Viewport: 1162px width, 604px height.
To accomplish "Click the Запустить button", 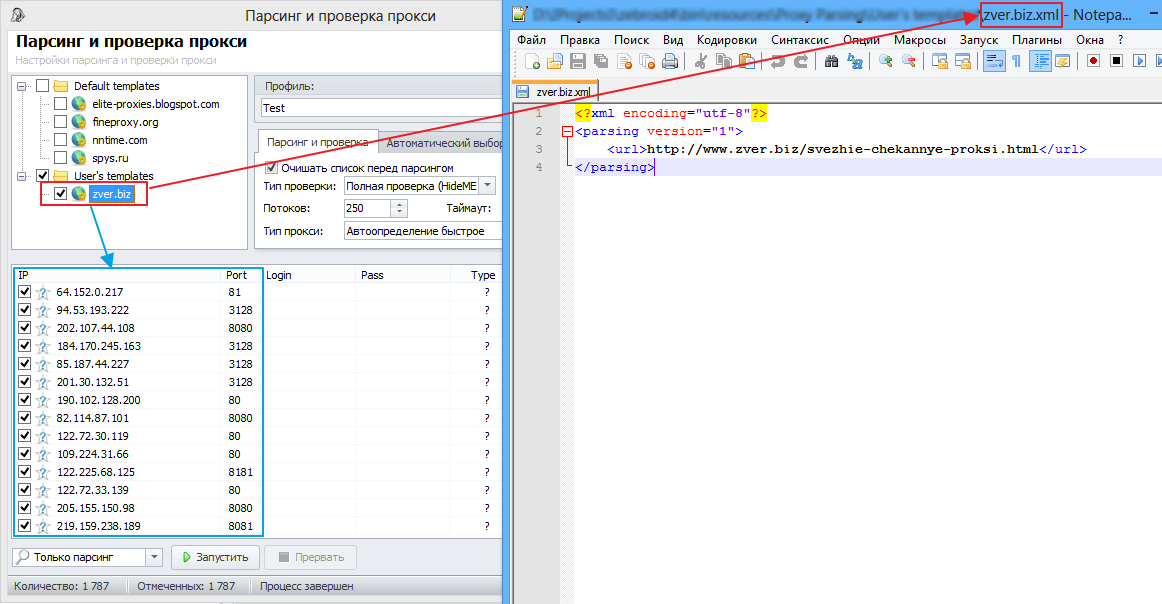I will click(x=216, y=557).
